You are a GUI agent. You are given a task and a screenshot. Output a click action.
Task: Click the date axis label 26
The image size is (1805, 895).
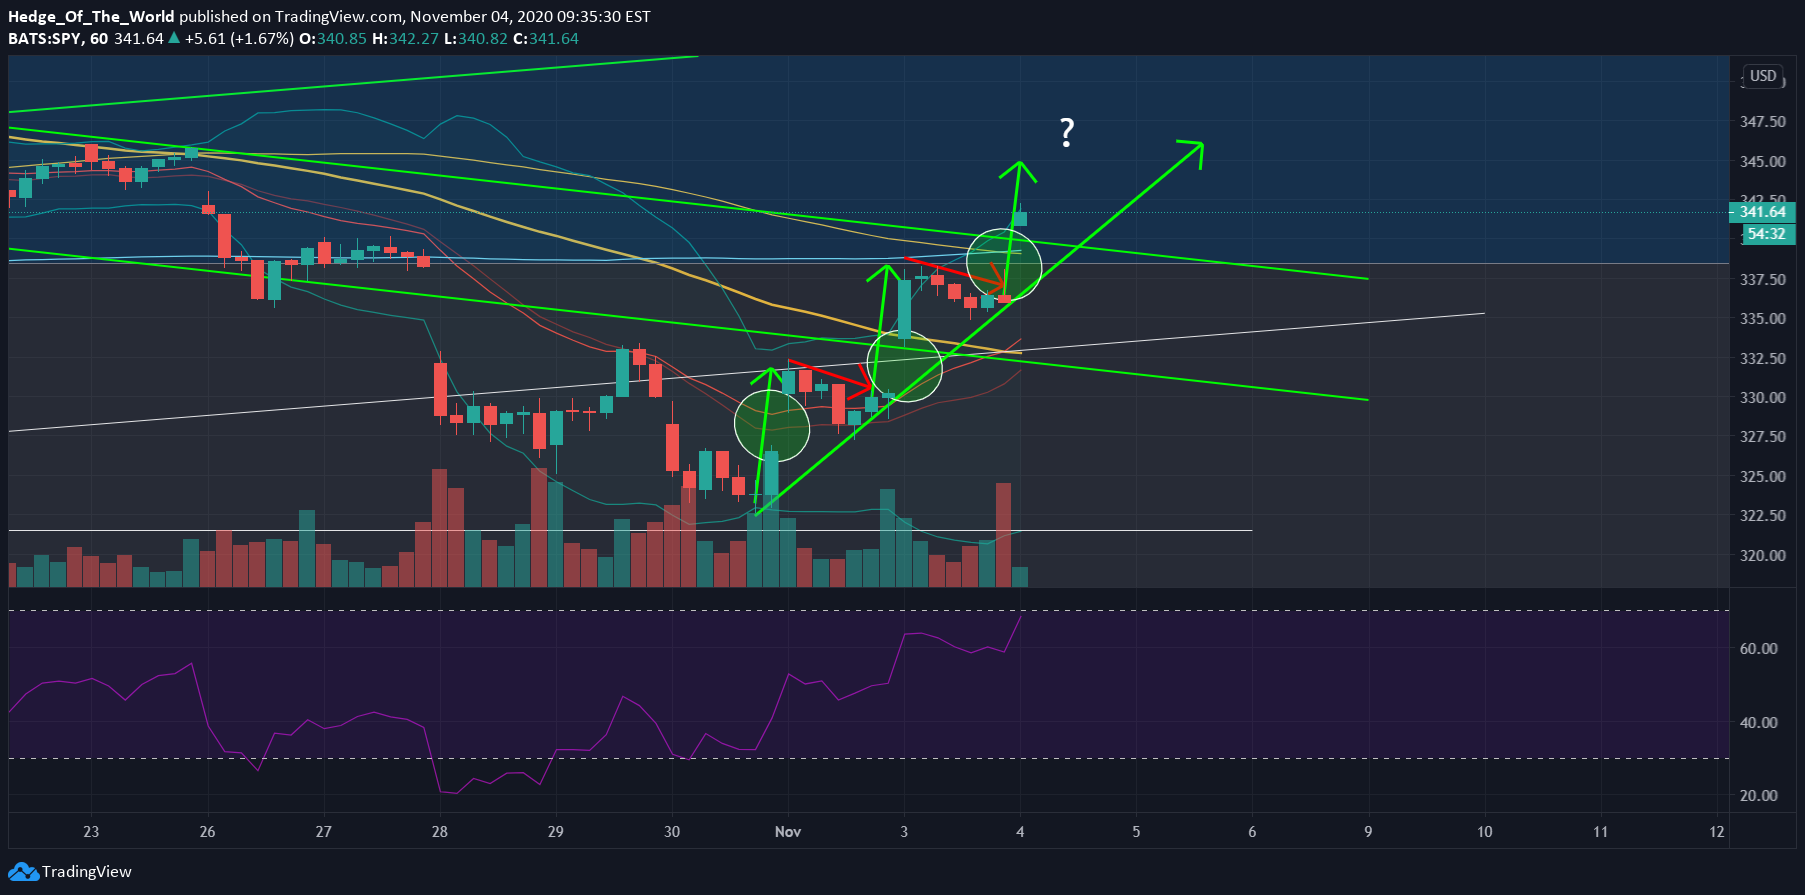[x=207, y=832]
